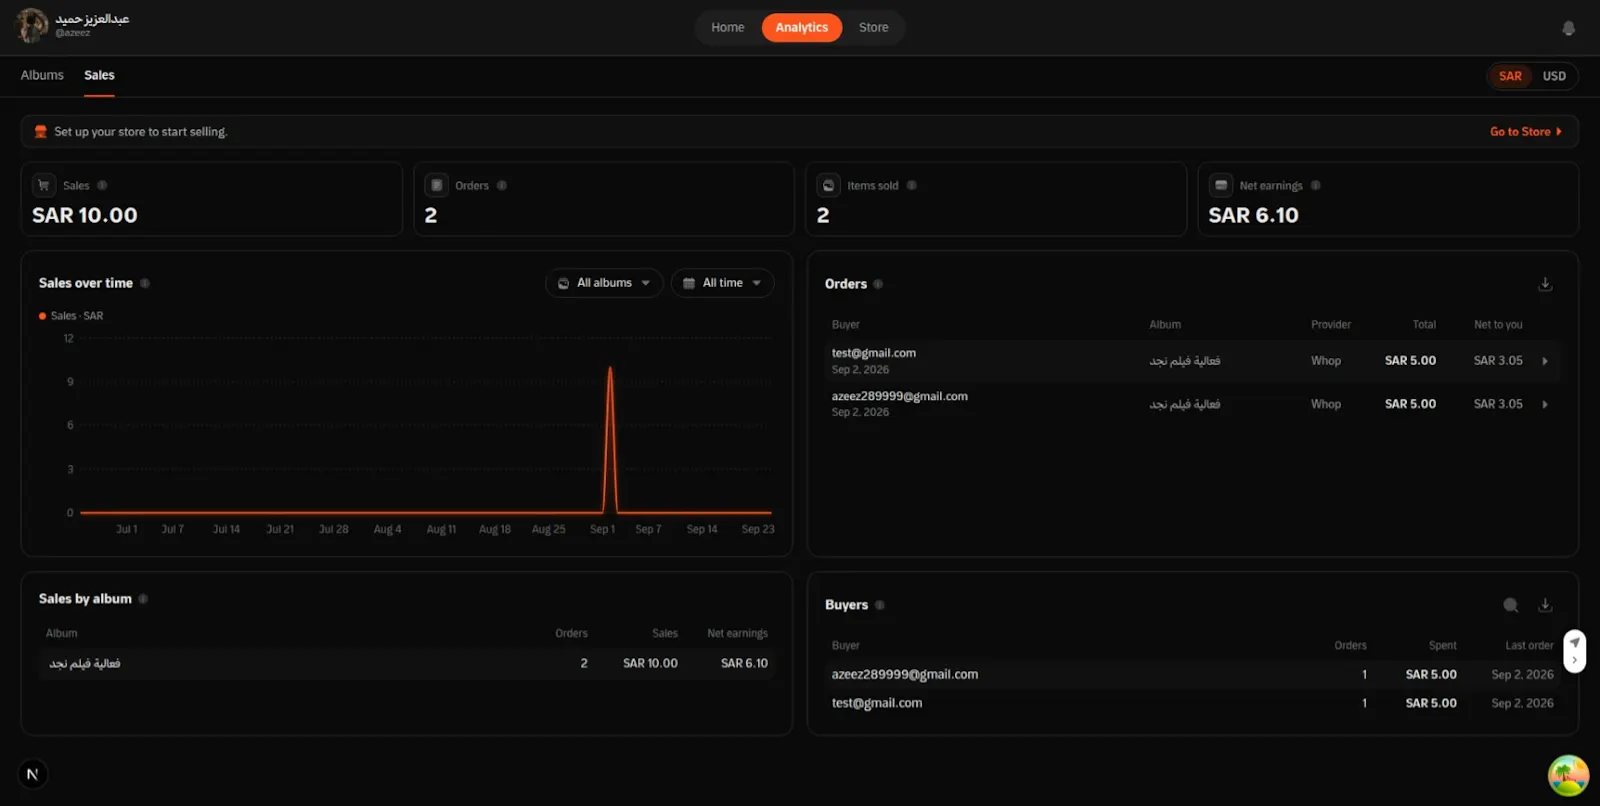Select the Analytics tab
The image size is (1600, 806).
click(802, 27)
